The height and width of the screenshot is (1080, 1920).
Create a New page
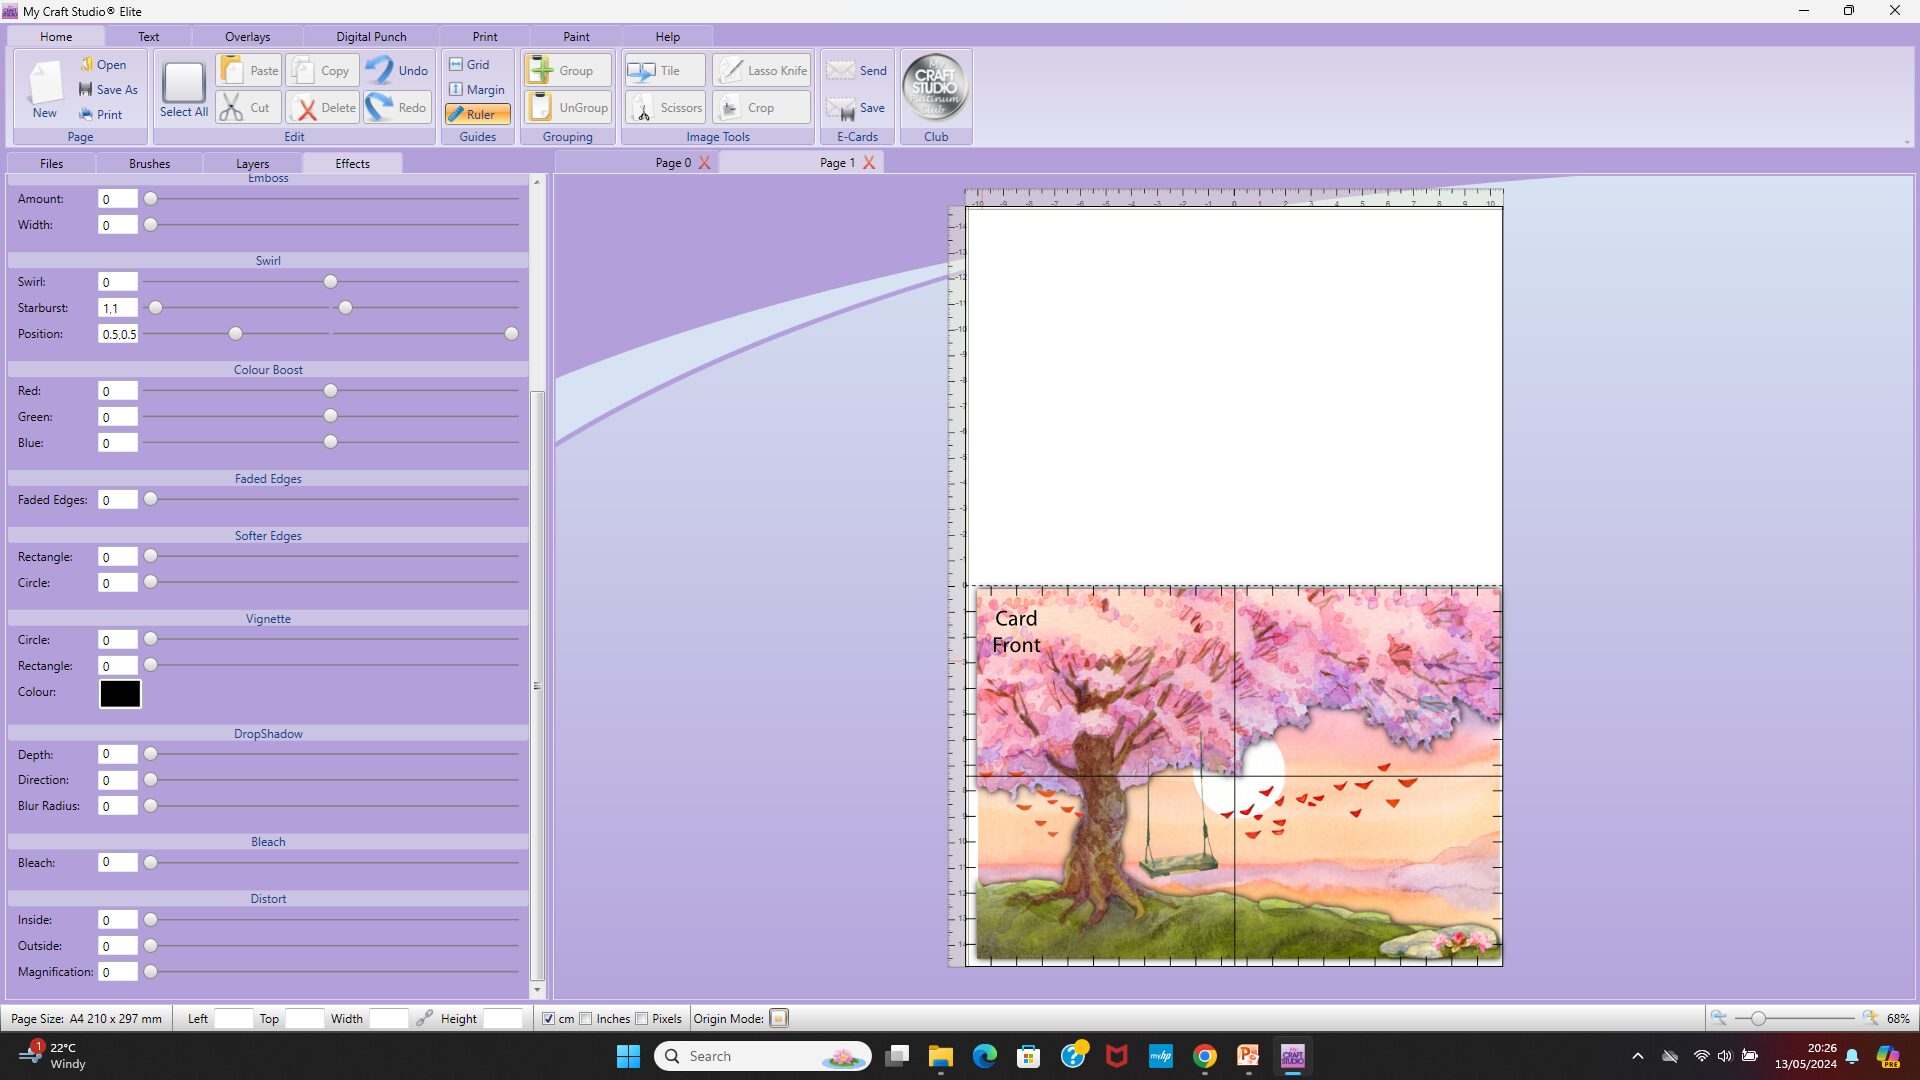[45, 89]
